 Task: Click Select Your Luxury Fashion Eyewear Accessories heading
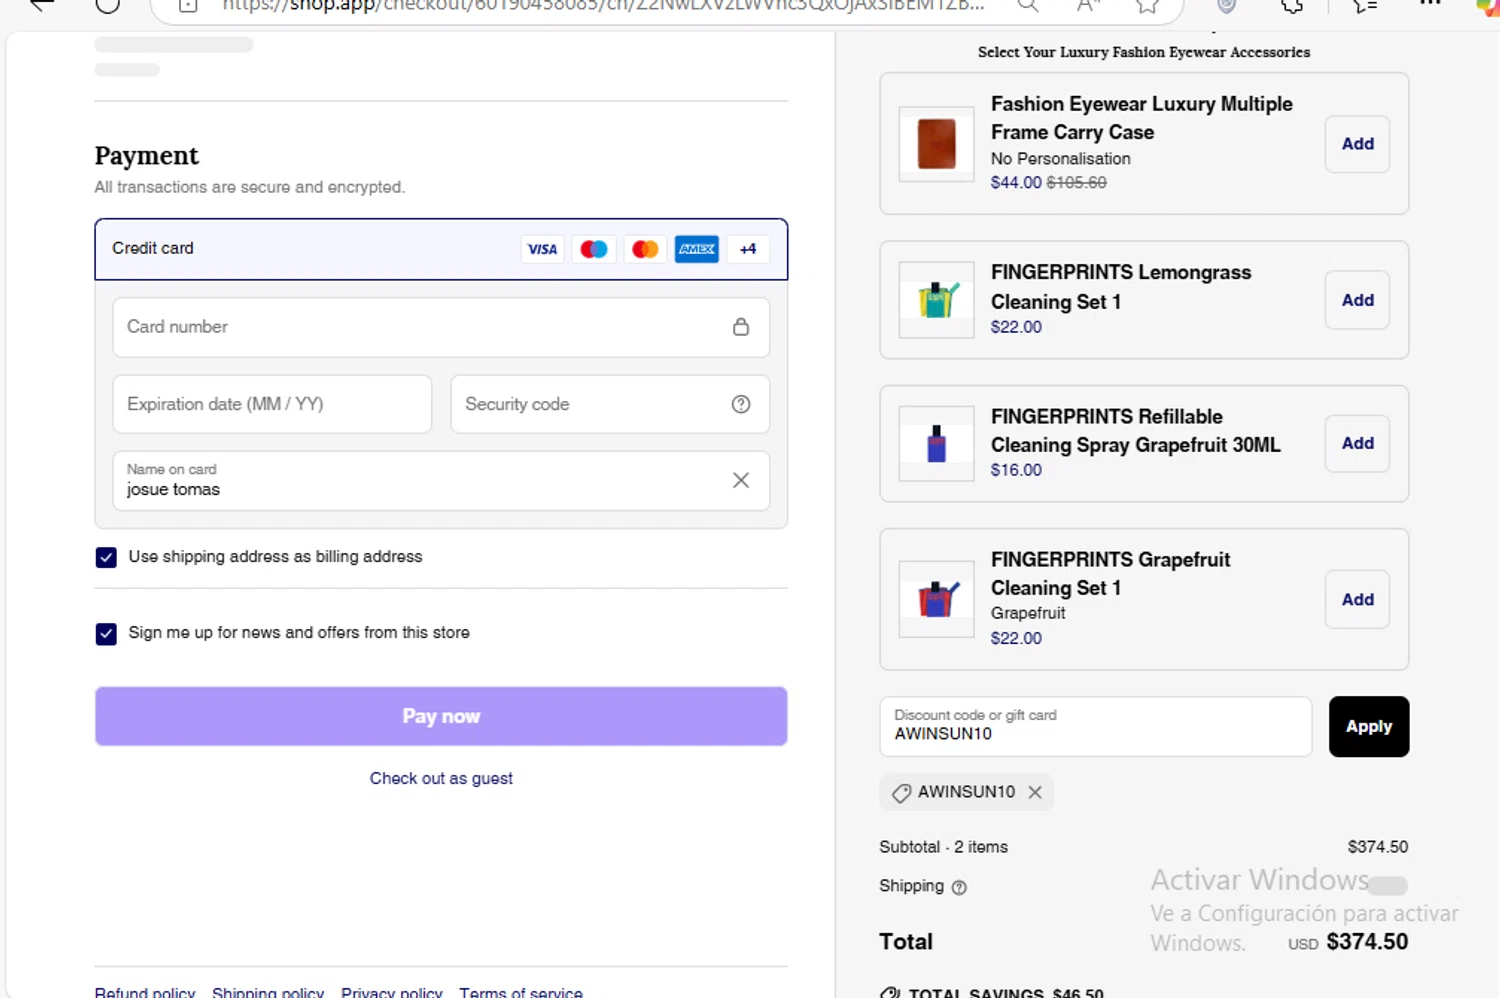1144,52
